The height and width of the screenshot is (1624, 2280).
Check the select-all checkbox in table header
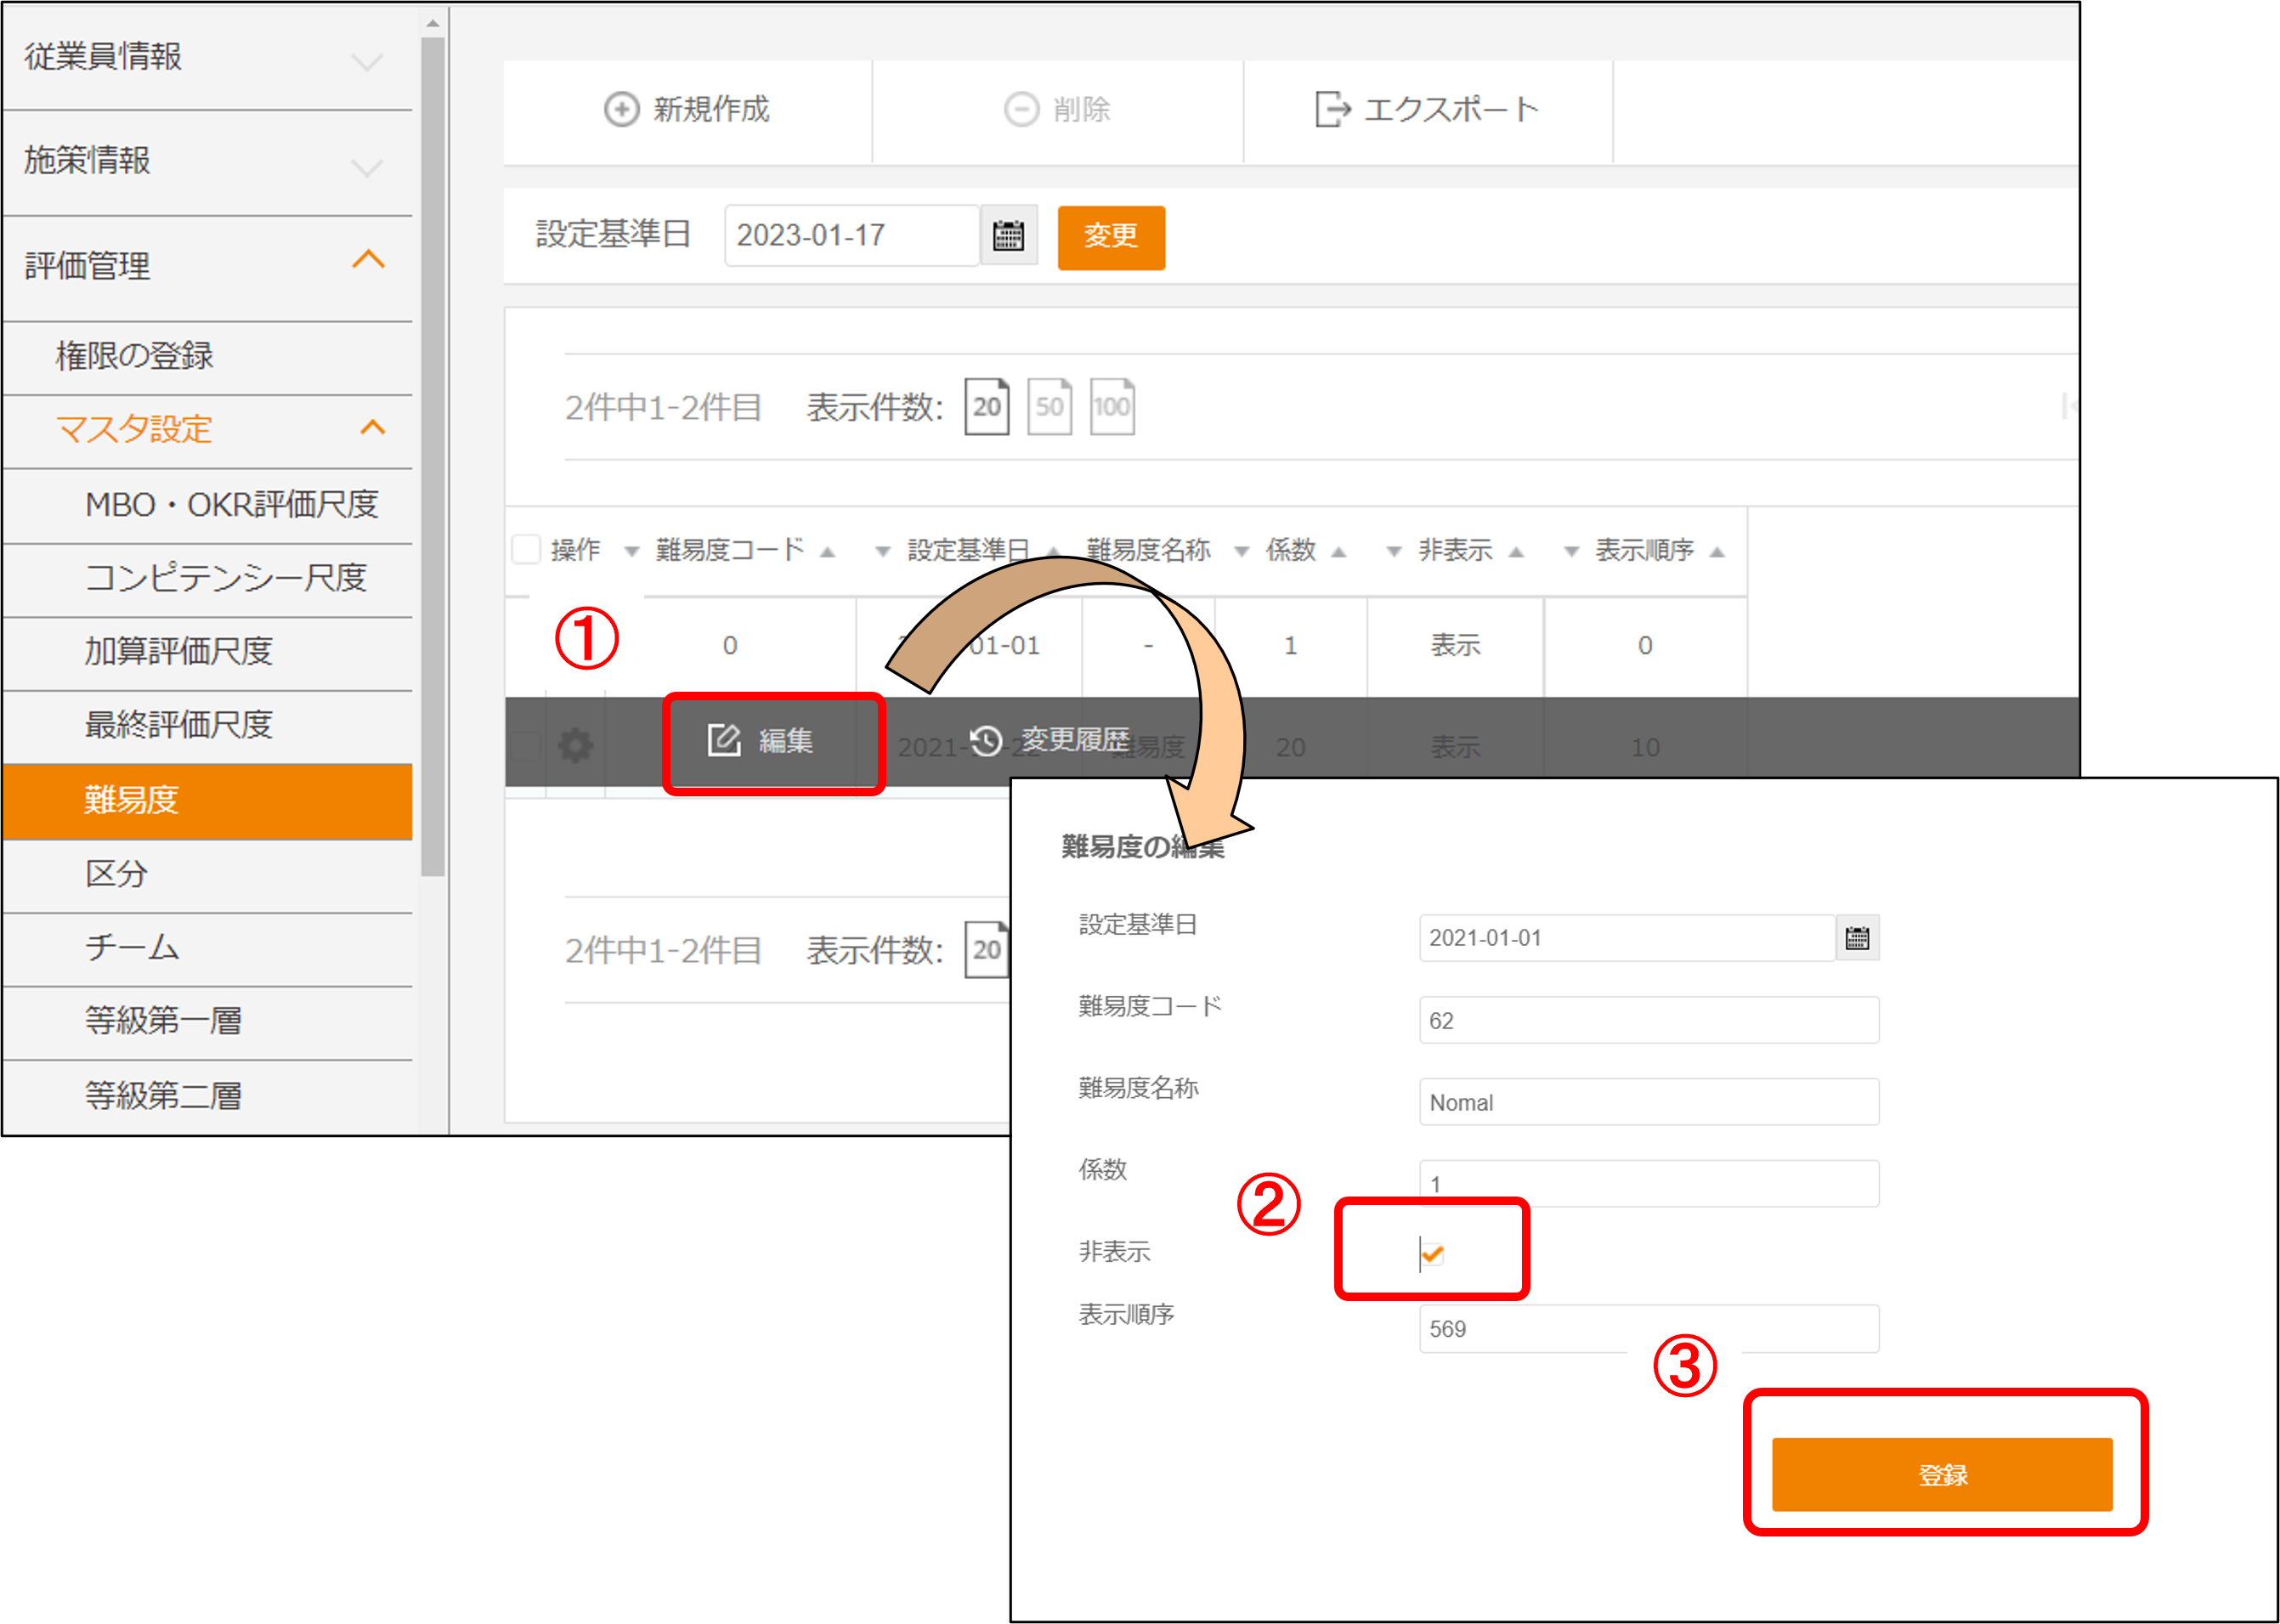[526, 549]
